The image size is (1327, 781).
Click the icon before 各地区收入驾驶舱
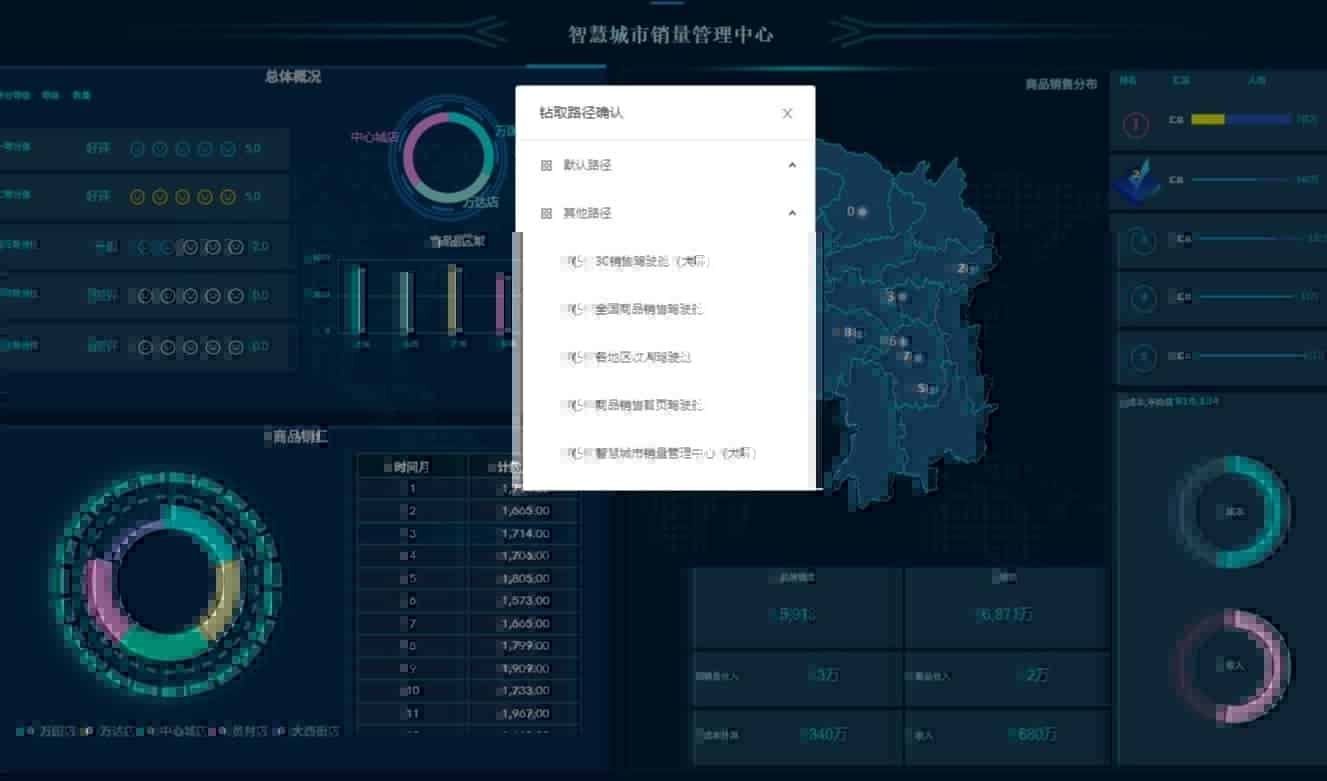click(576, 357)
